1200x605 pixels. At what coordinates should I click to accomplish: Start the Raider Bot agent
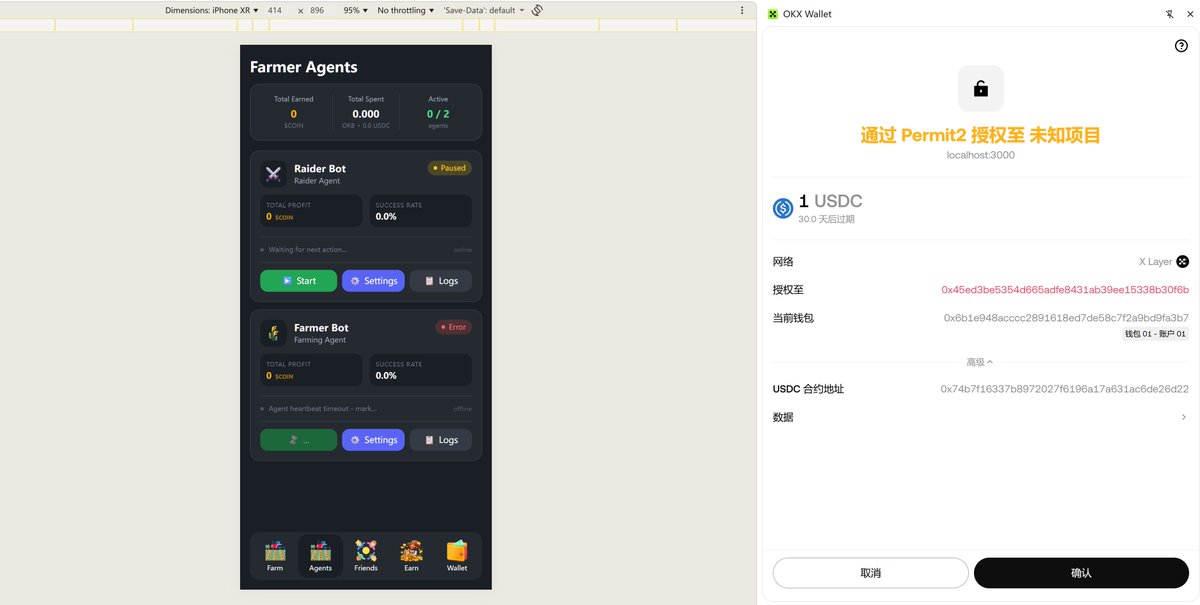[x=298, y=281]
